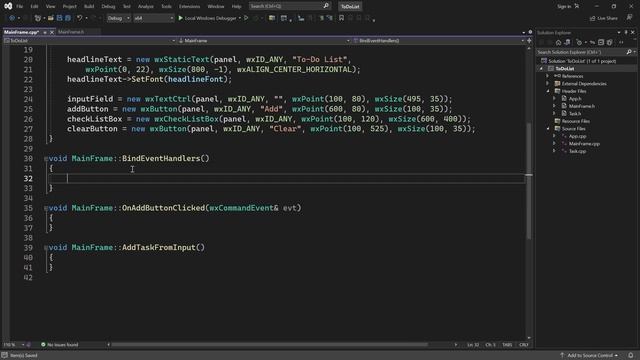Click Show All Files icon in Solution Explorer
This screenshot has width=640, height=360.
[609, 42]
